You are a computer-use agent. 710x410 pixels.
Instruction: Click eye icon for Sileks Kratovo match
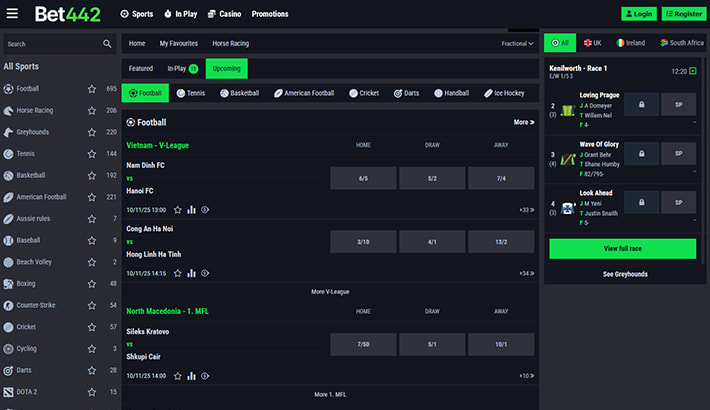point(205,376)
